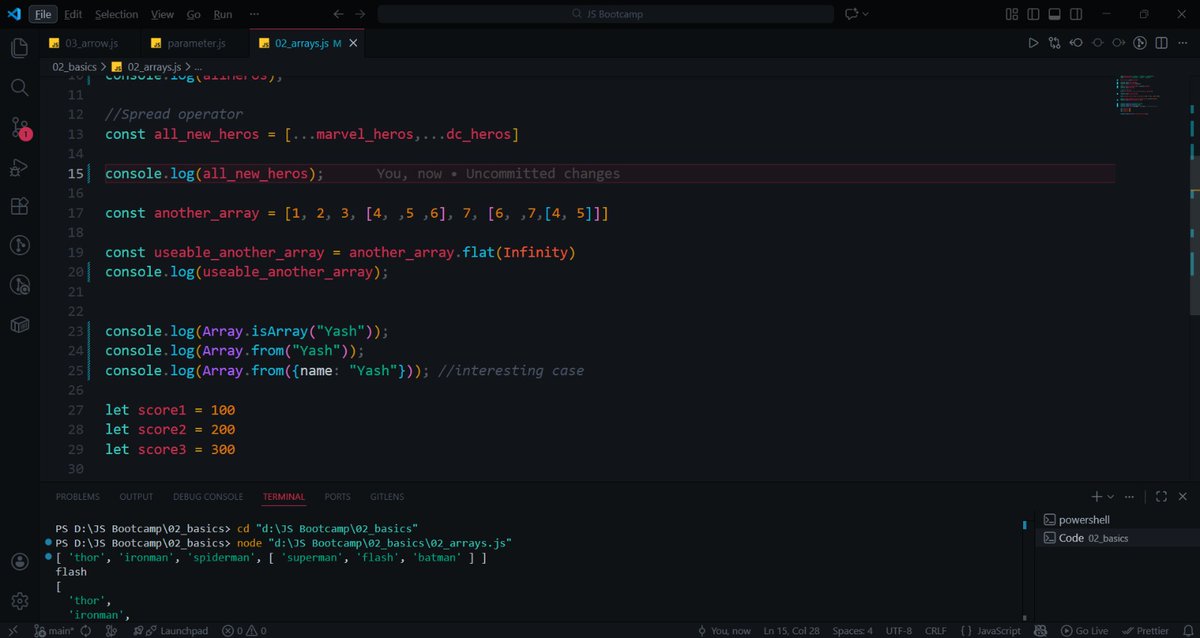Switch to GITLENS panel tab

[387, 496]
